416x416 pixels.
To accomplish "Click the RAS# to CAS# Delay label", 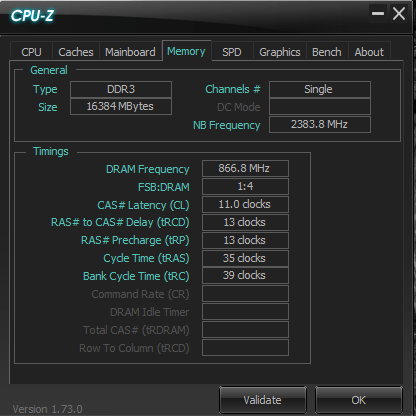I will point(120,223).
